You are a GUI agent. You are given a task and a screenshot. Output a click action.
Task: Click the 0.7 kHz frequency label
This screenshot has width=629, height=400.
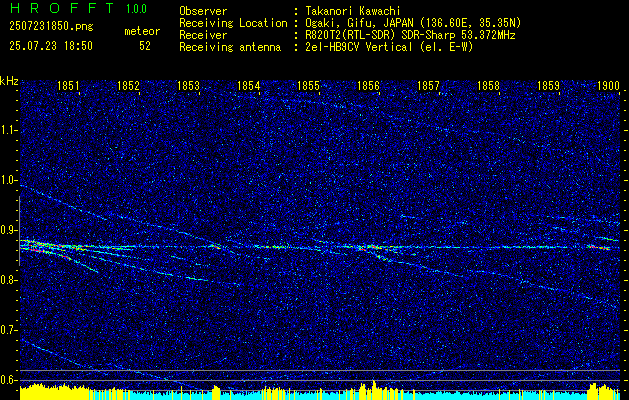[8, 330]
